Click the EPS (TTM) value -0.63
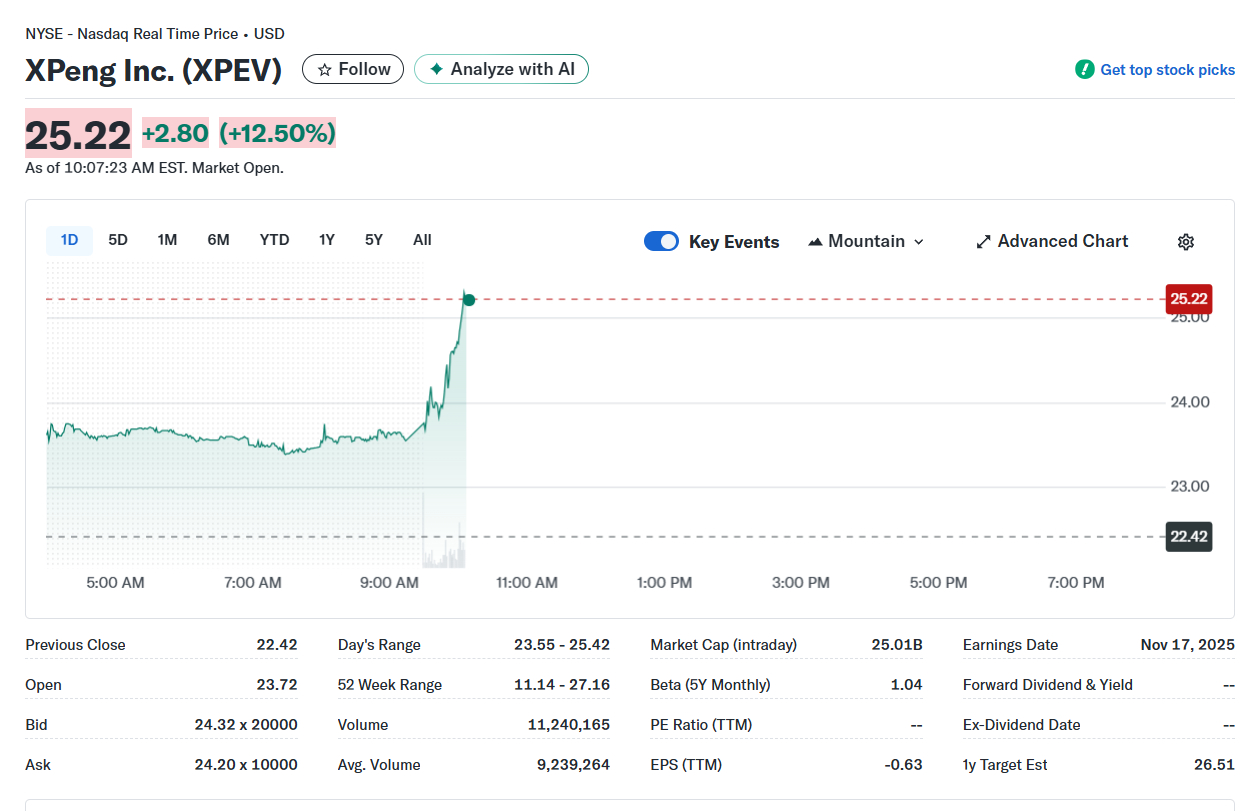1255x811 pixels. coord(904,765)
